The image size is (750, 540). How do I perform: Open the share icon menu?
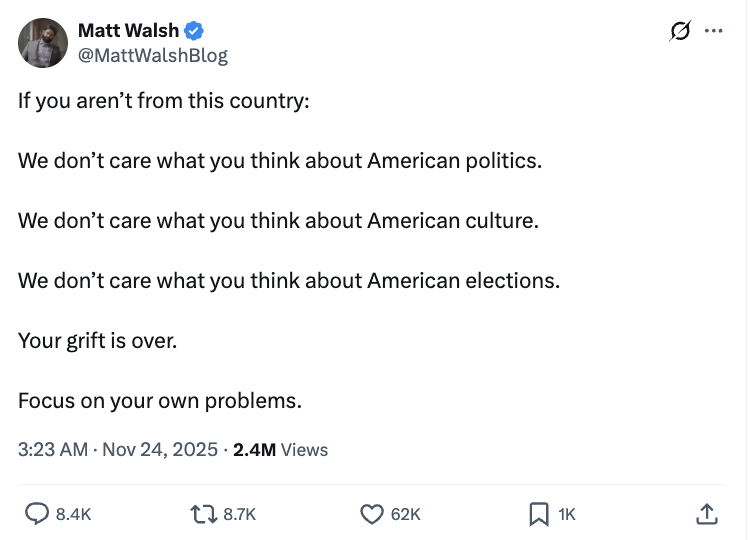tap(706, 514)
